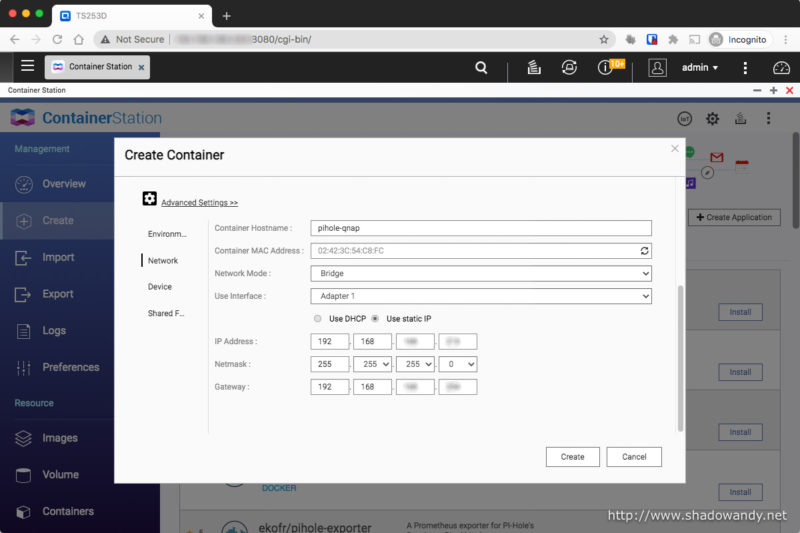Open the QNAP hamburger main menu
The height and width of the screenshot is (533, 800).
pyautogui.click(x=27, y=67)
